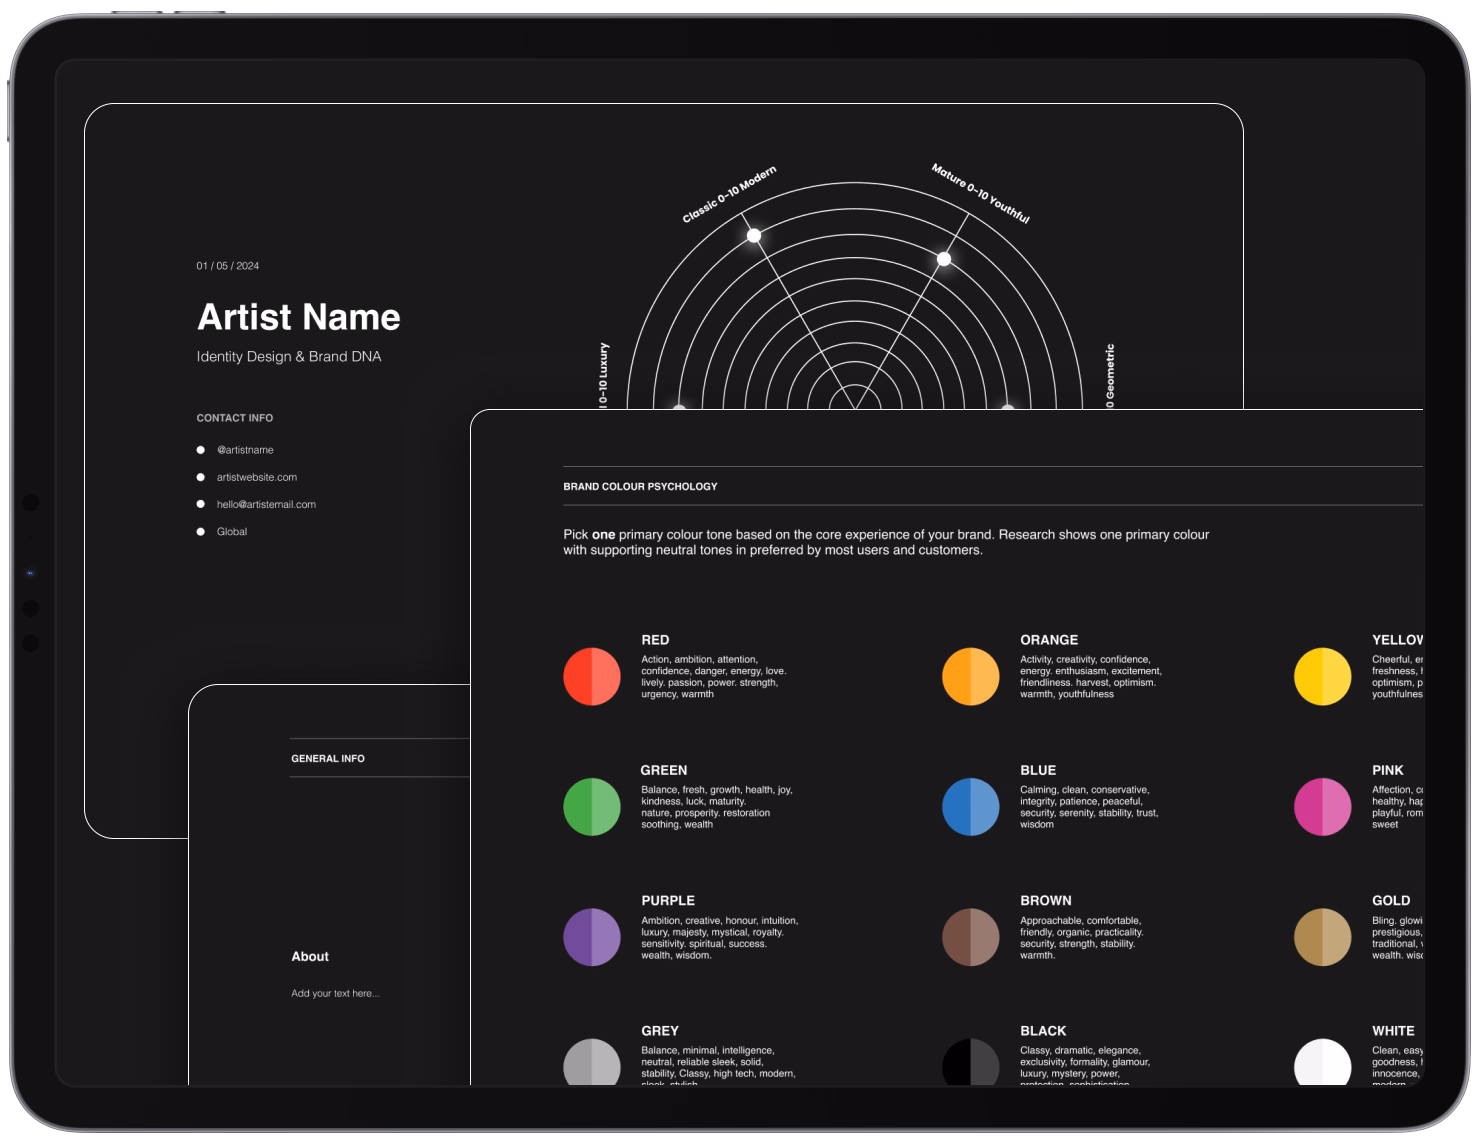
Task: Click the Artist Name title
Action: tap(299, 317)
